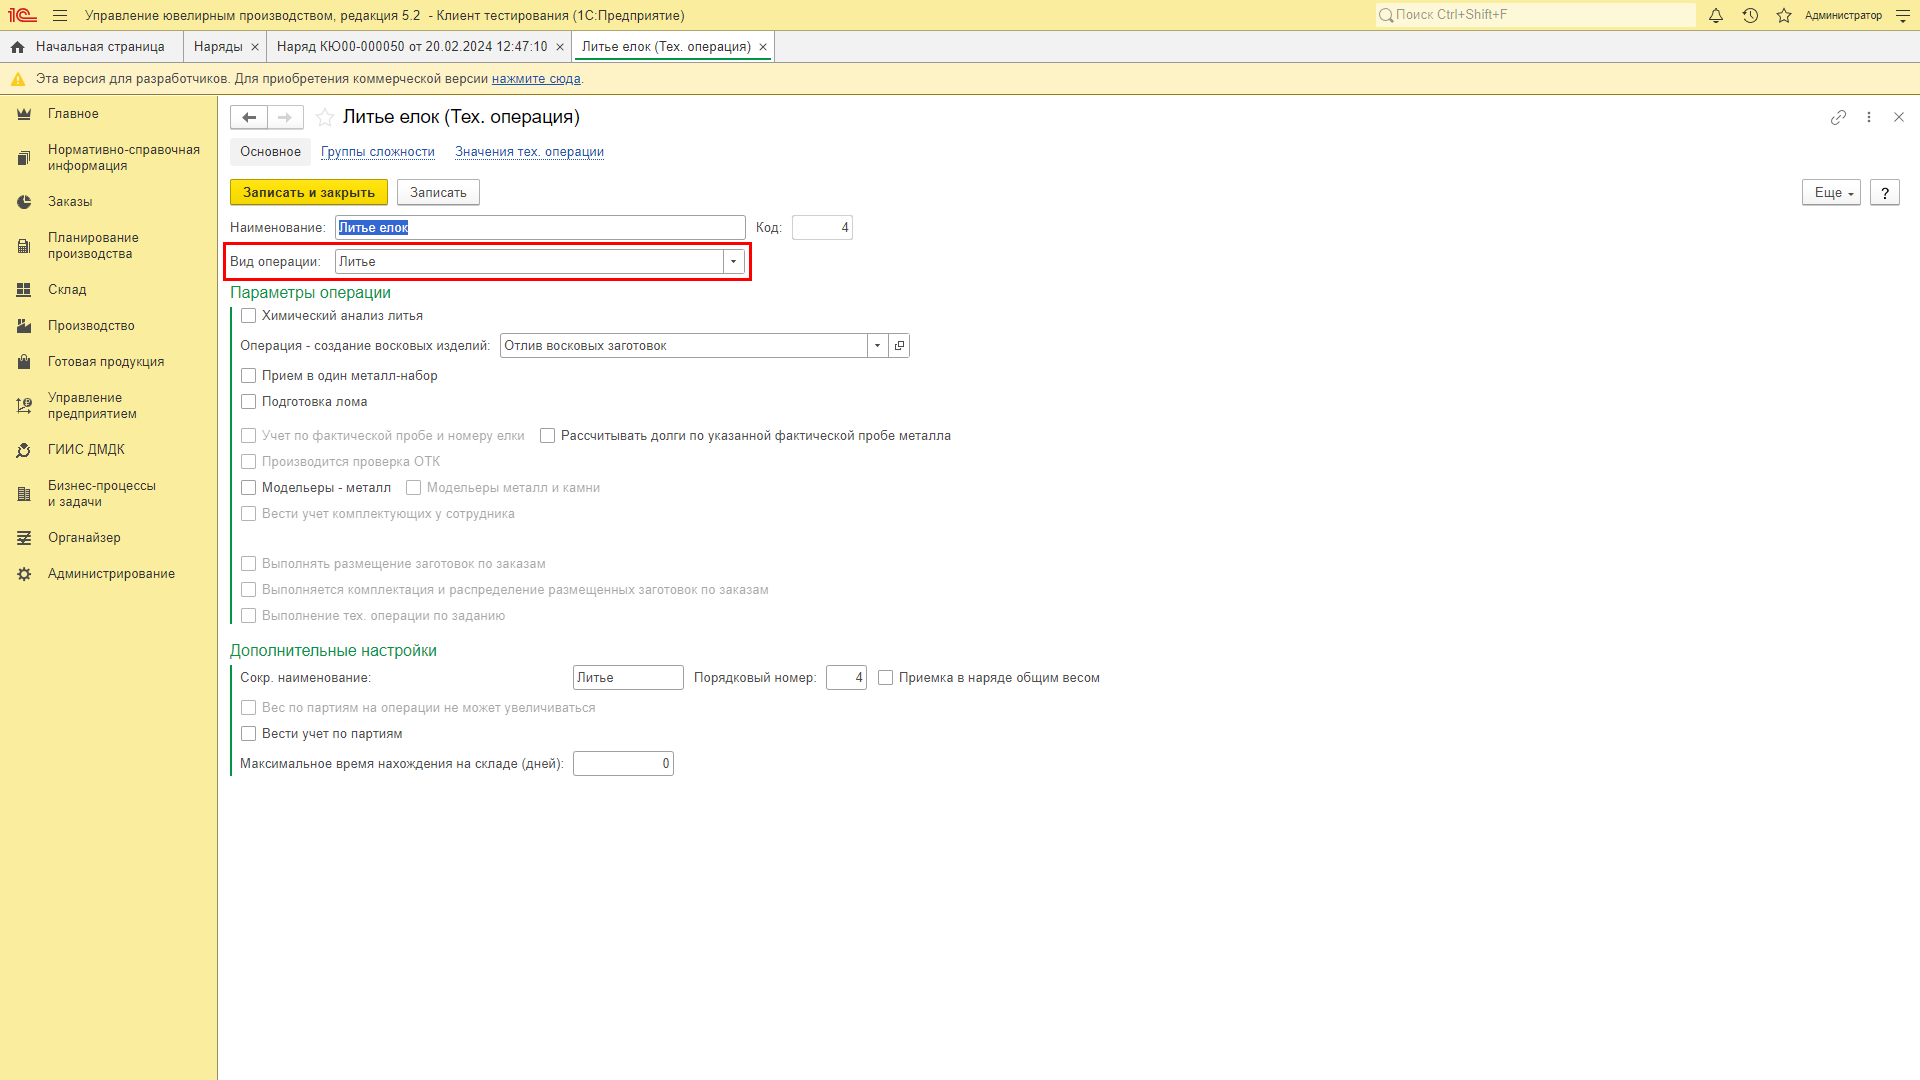
Task: Open service settings menu icon at top right
Action: coord(1902,15)
